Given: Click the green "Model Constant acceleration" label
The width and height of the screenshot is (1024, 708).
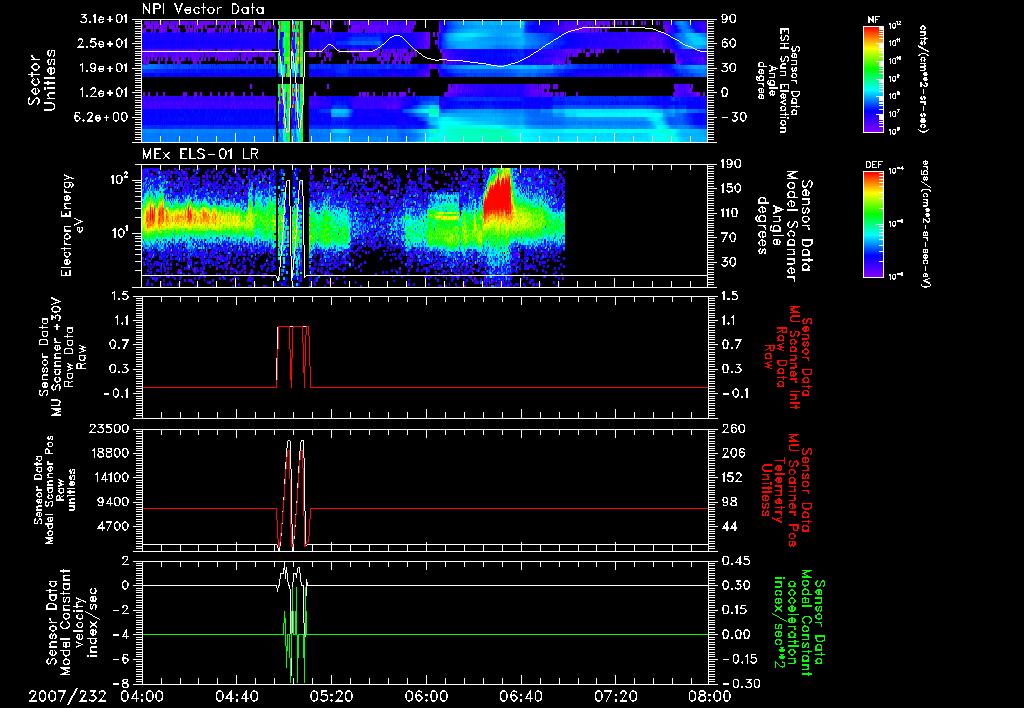Looking at the screenshot, I should pyautogui.click(x=799, y=622).
